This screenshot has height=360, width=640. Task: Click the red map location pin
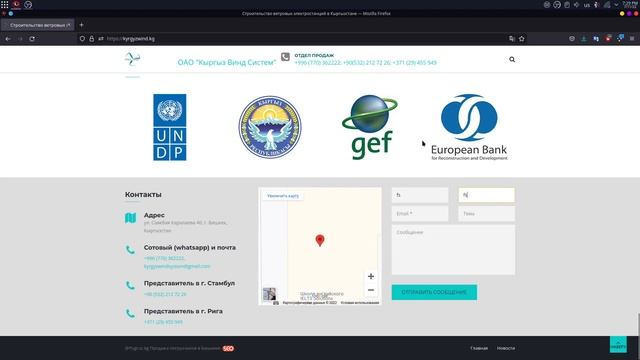pyautogui.click(x=320, y=240)
